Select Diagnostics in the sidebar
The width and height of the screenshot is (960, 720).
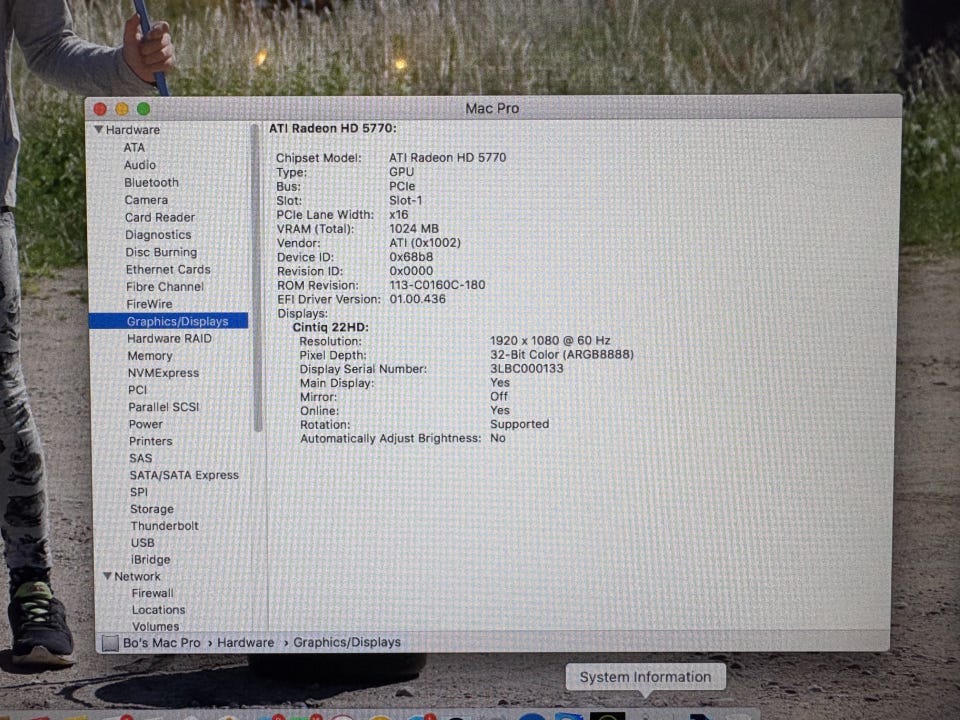158,234
